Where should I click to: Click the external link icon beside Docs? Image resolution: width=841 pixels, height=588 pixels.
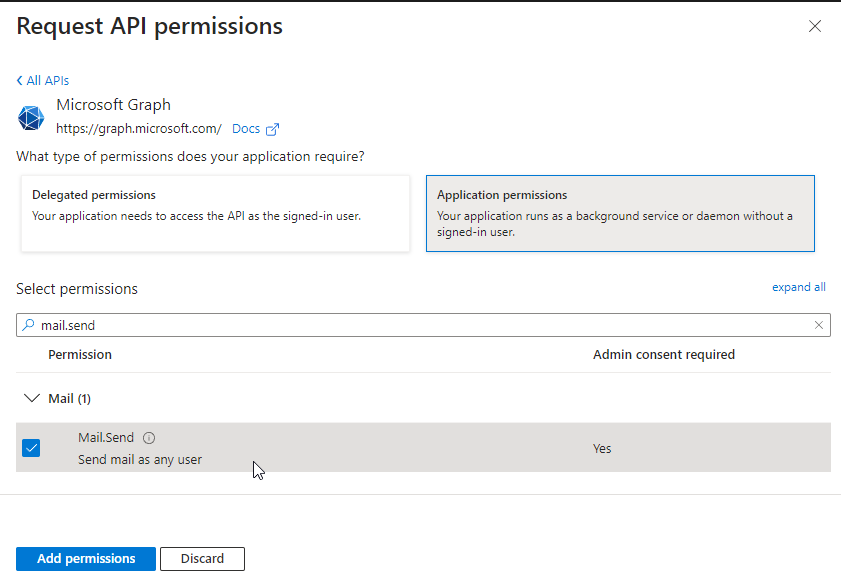[x=272, y=129]
